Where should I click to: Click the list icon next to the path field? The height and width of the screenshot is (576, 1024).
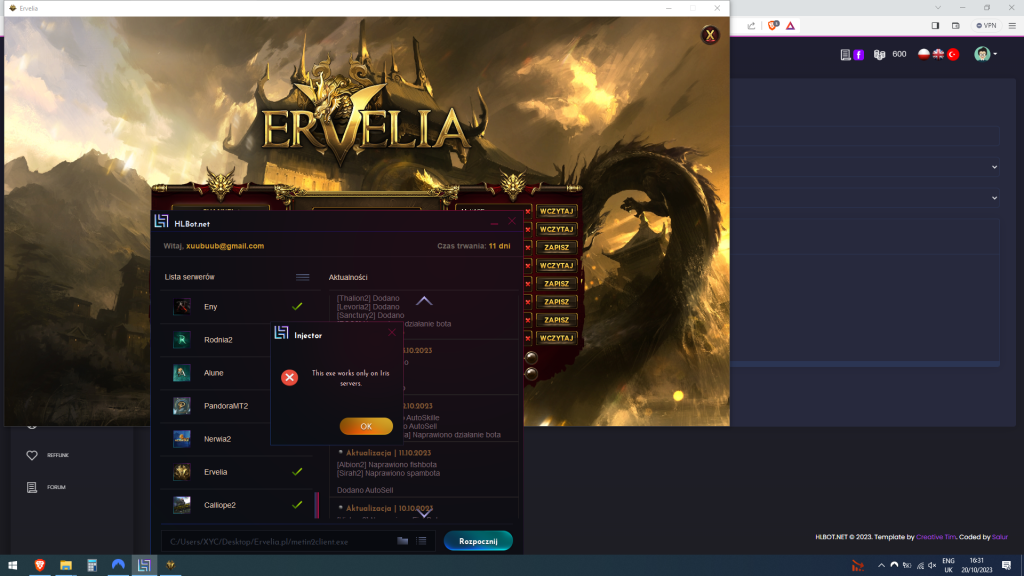(422, 541)
